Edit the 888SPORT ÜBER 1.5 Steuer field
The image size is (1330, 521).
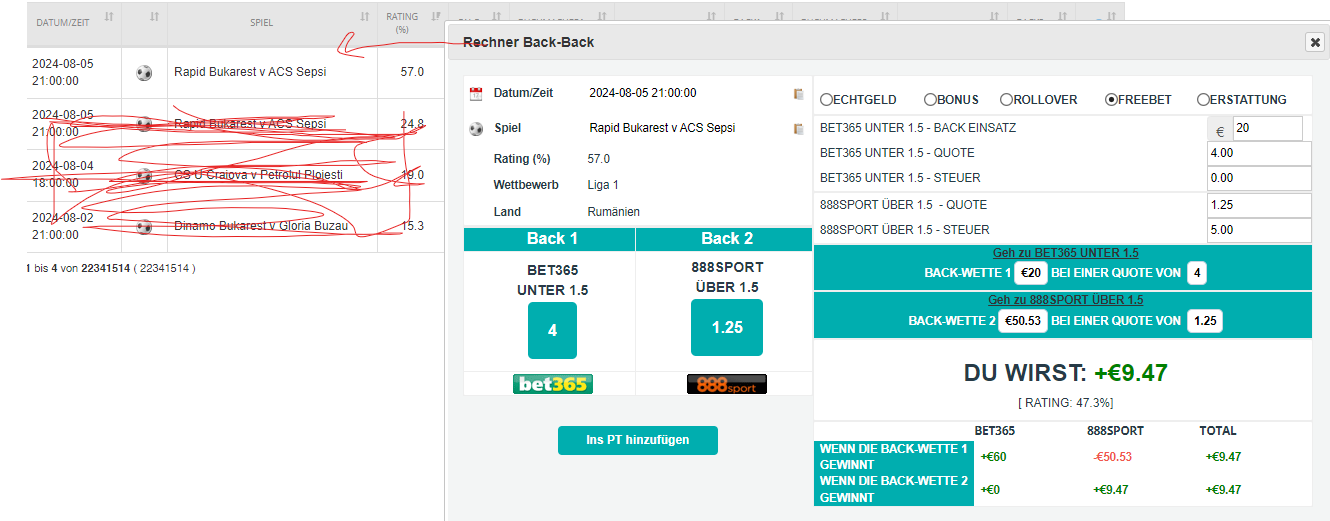(1259, 230)
